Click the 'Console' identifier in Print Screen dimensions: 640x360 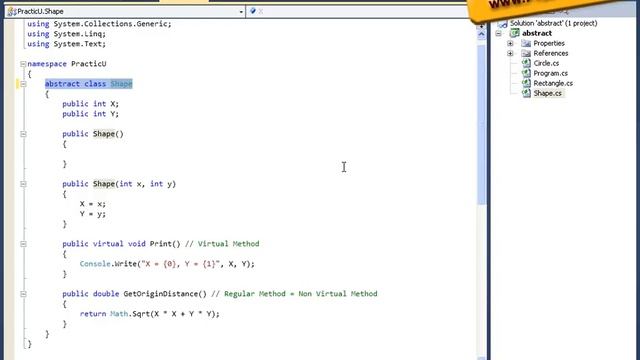pyautogui.click(x=95, y=264)
